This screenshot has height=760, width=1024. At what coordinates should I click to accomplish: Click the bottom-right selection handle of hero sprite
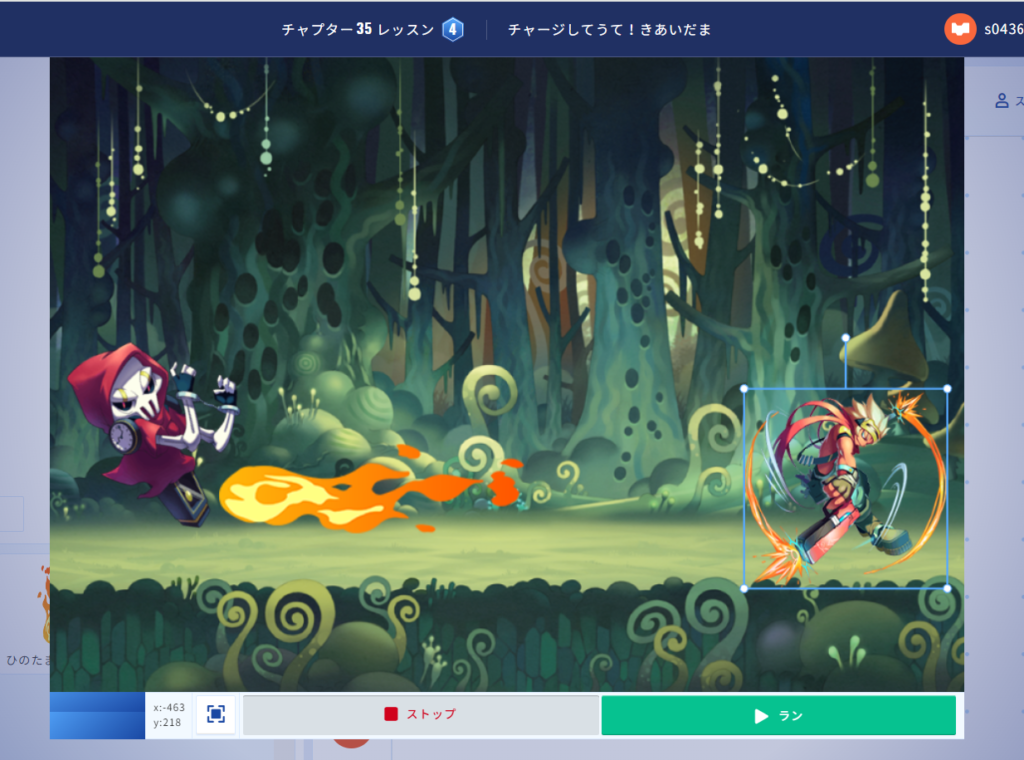(948, 588)
